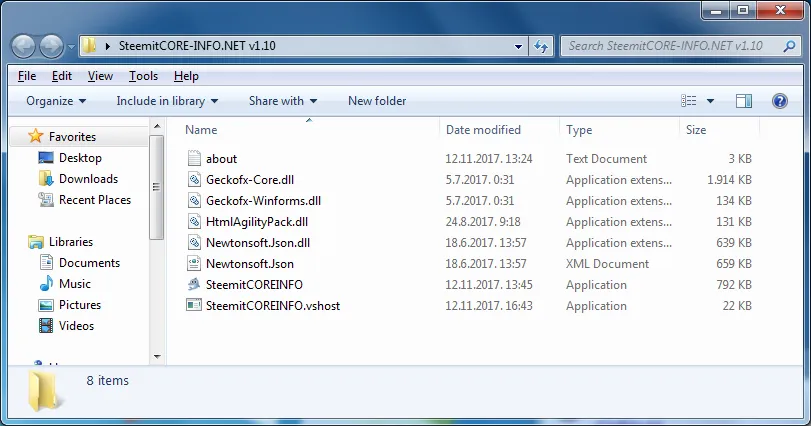811x426 pixels.
Task: Select Recent Places in Favorites
Action: coord(95,200)
